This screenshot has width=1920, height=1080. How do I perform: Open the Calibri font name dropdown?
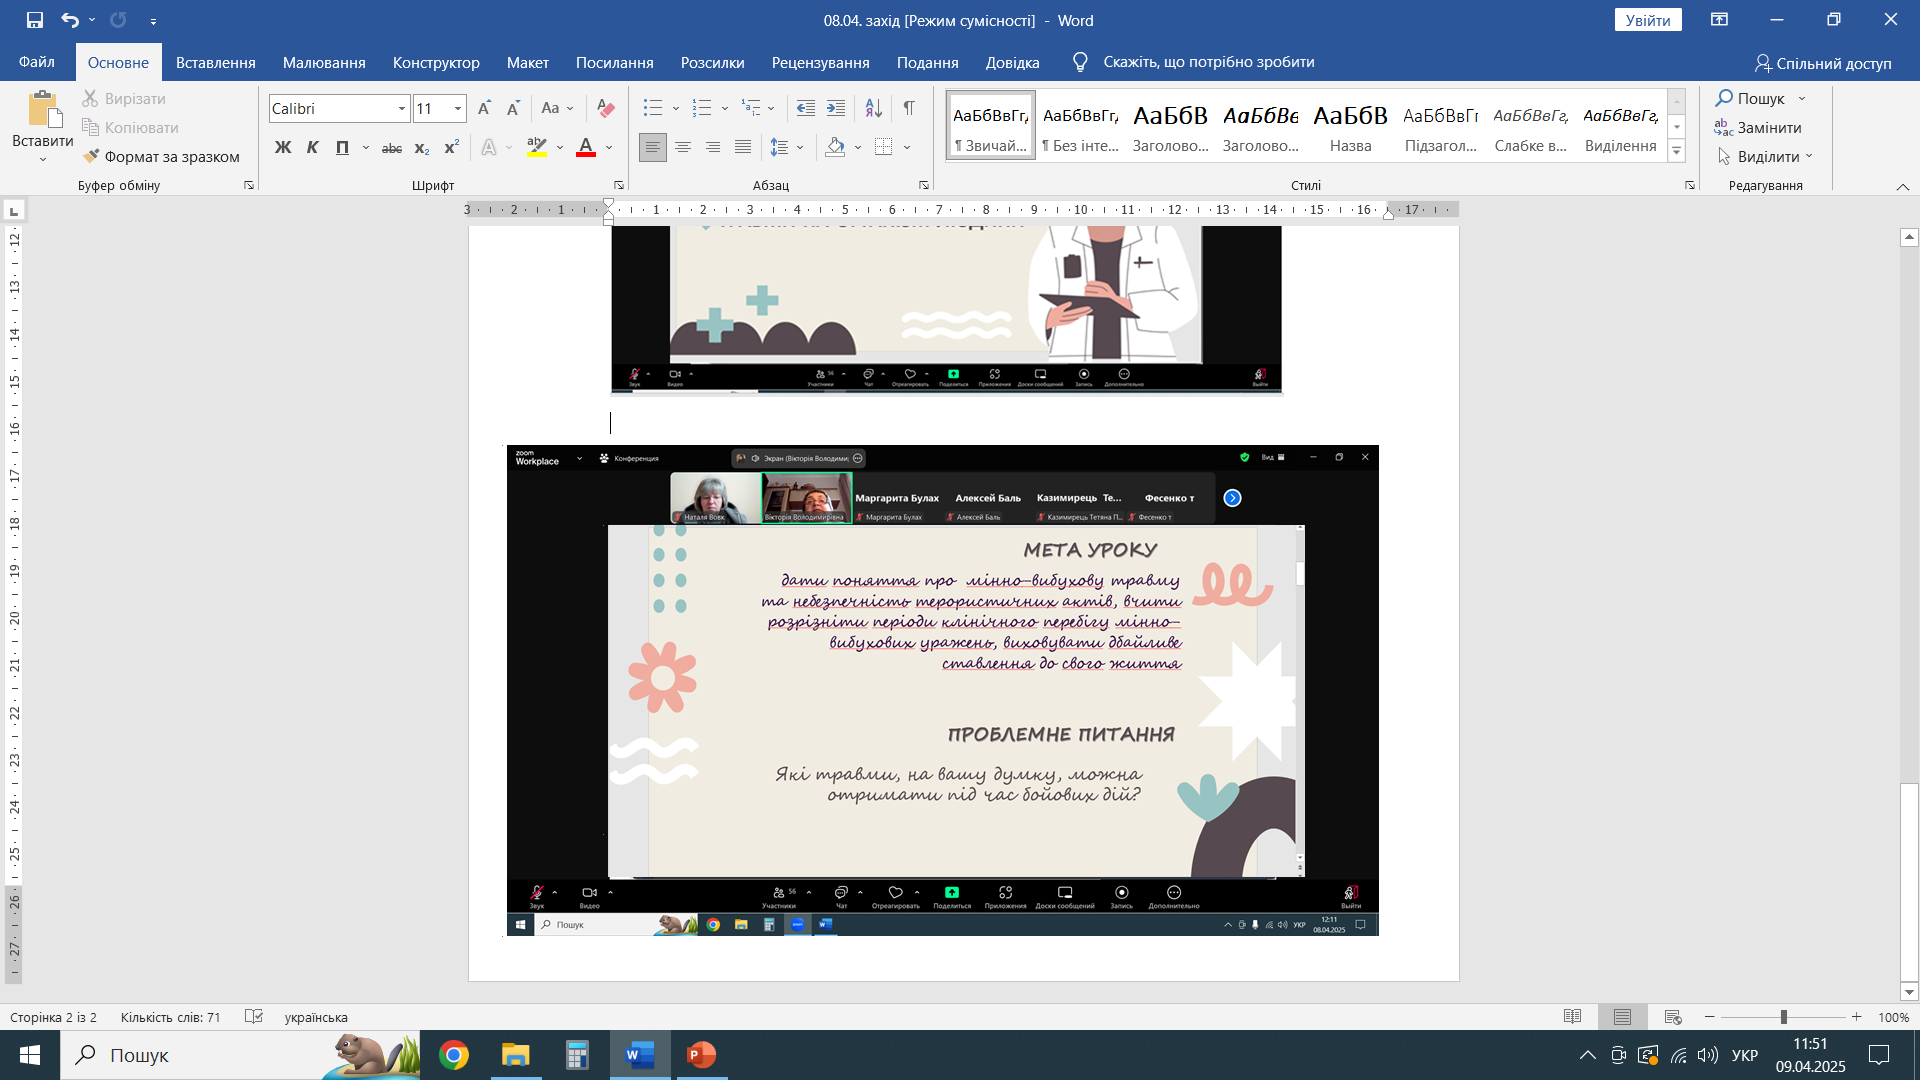point(401,108)
